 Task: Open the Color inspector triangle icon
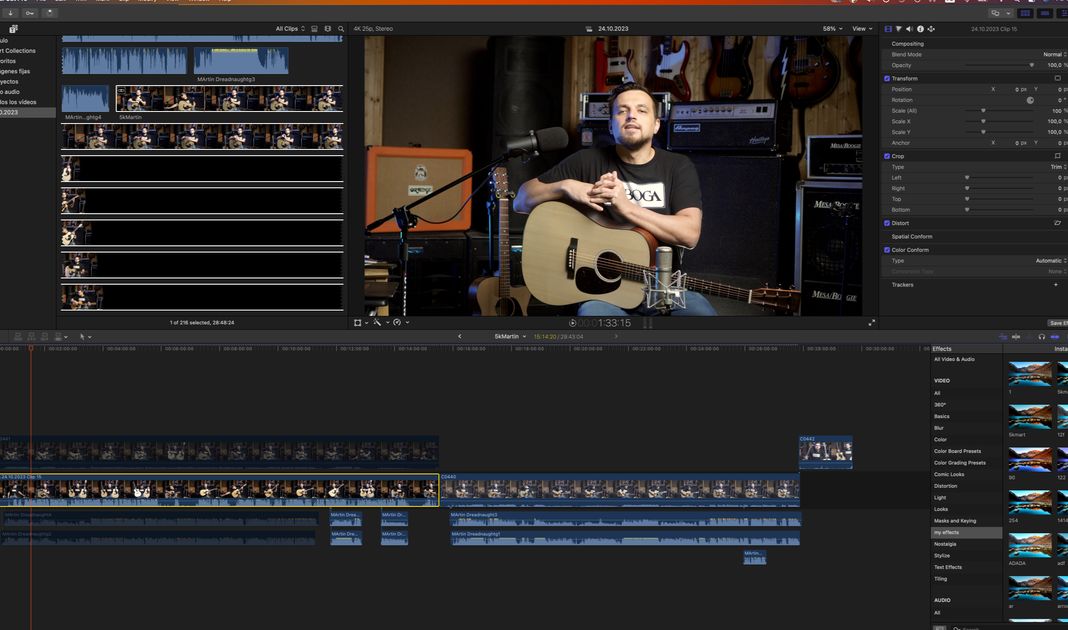coord(898,29)
